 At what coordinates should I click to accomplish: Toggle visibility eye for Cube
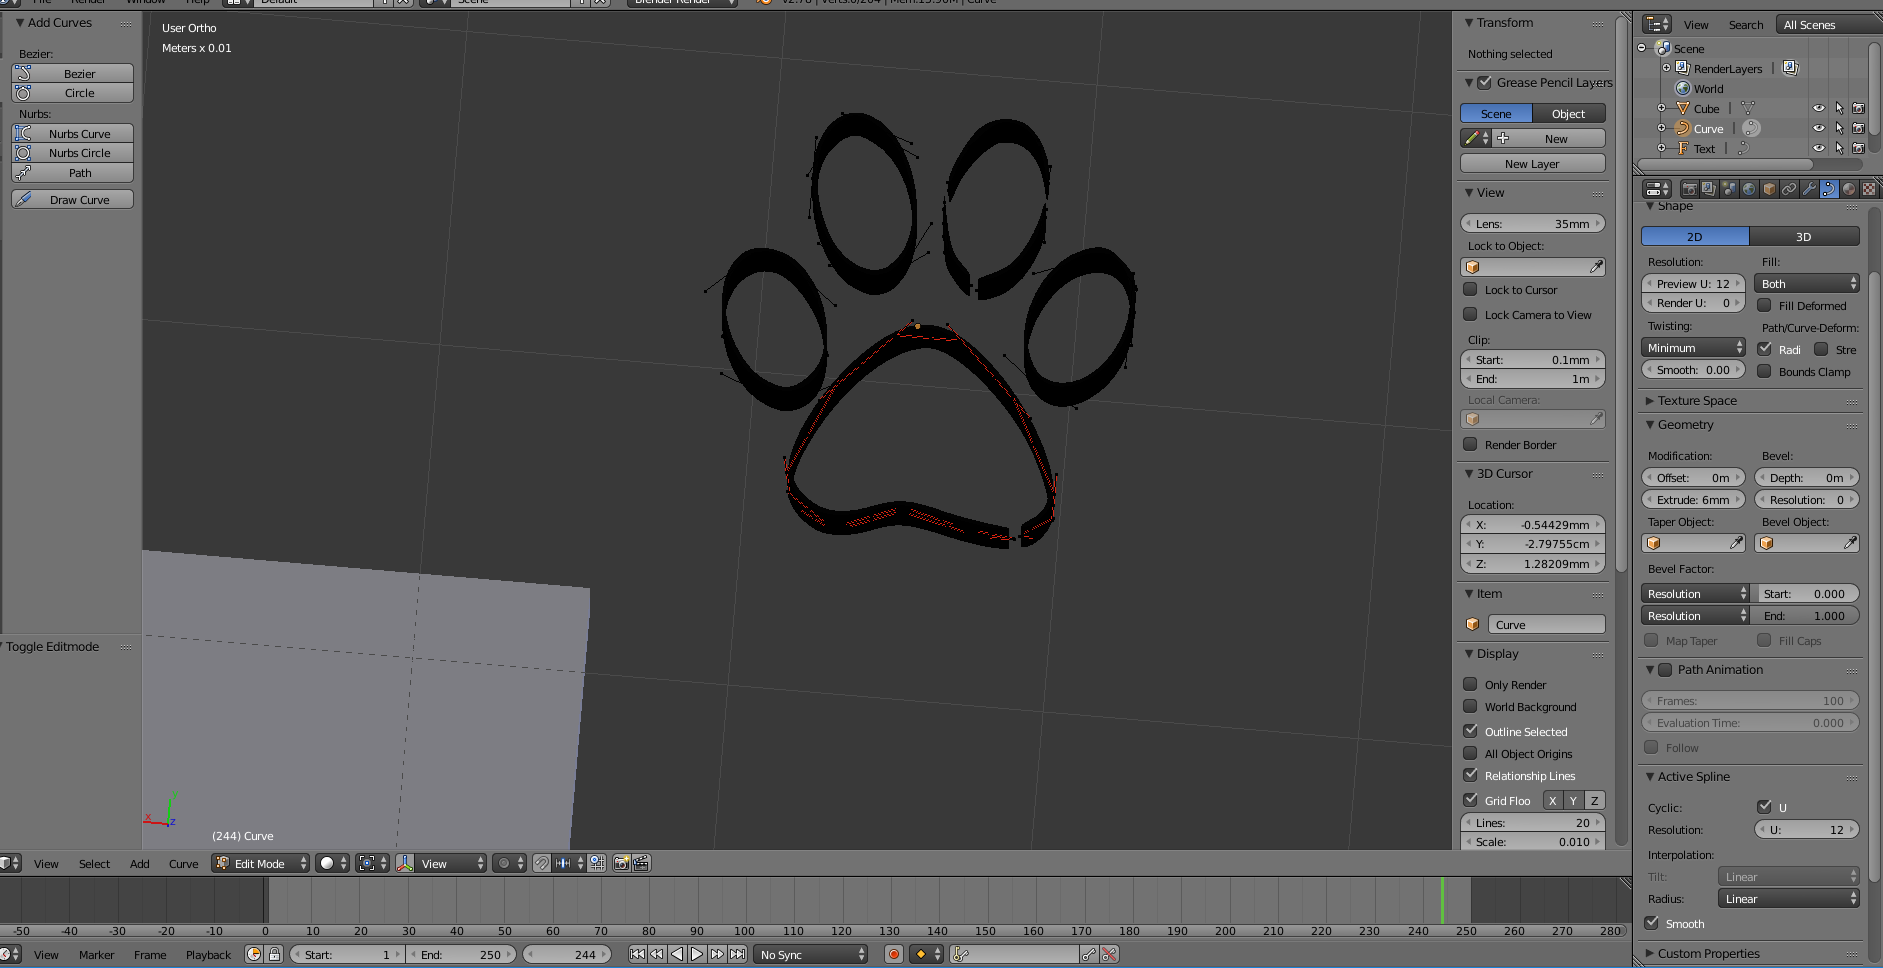(x=1819, y=108)
